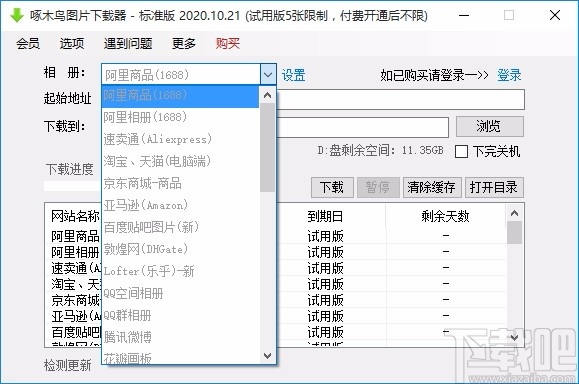Click the D:盘剩余空间 11.35GB text

(380, 151)
